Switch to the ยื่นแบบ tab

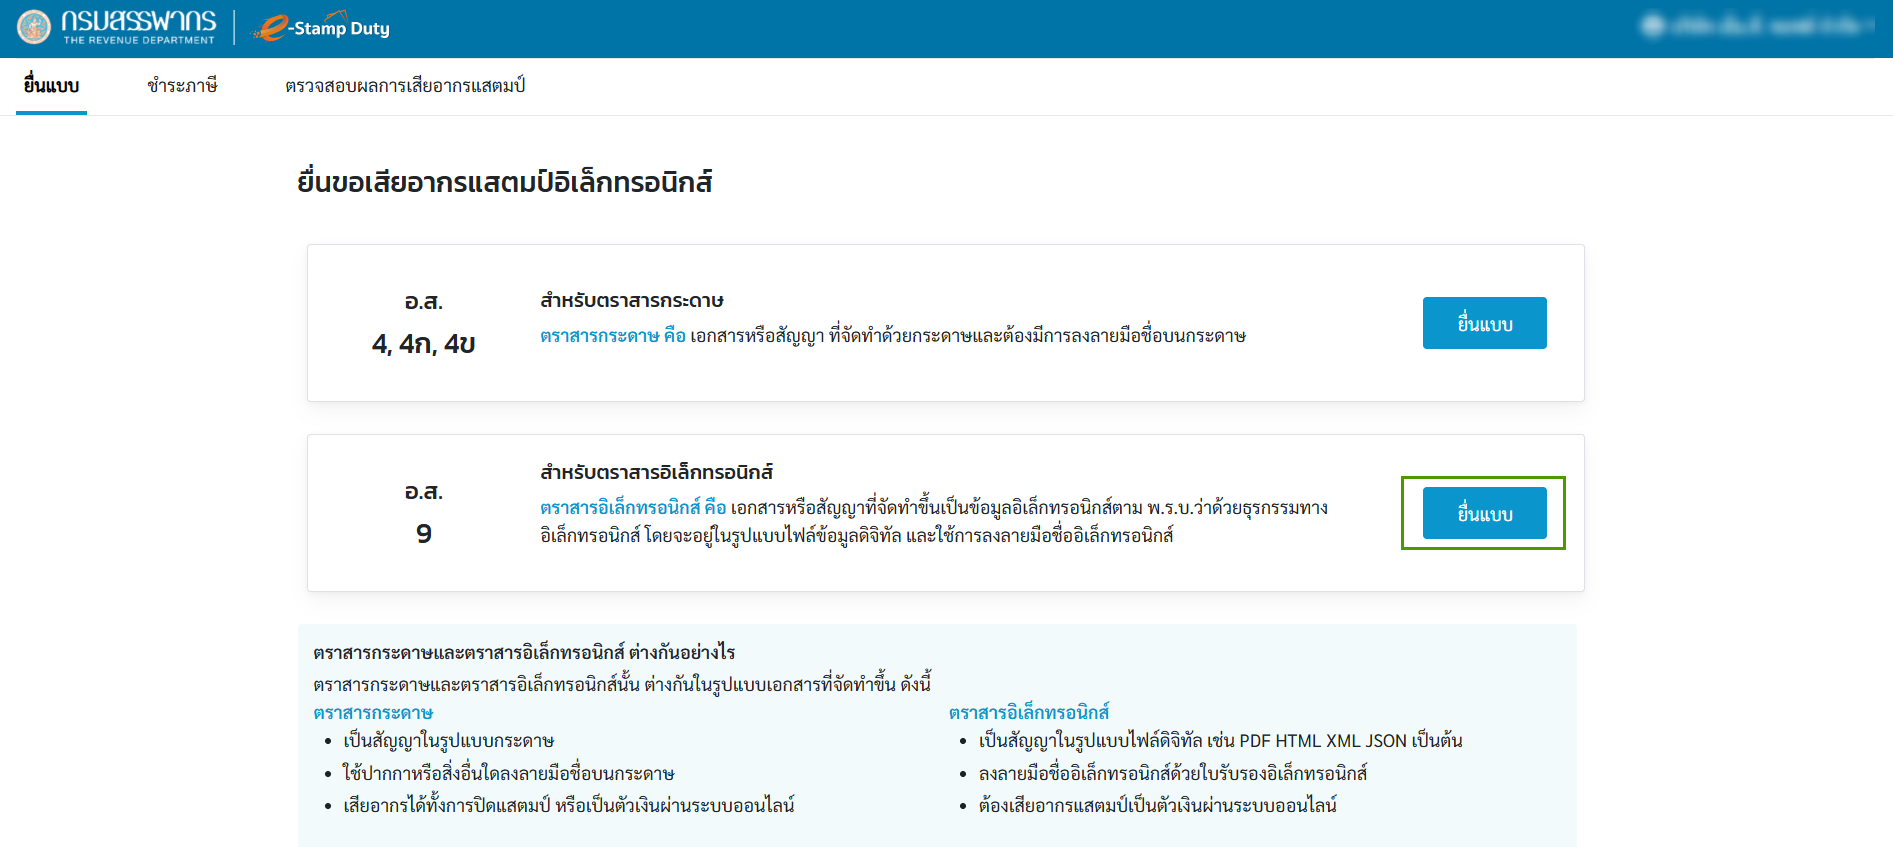tap(51, 86)
